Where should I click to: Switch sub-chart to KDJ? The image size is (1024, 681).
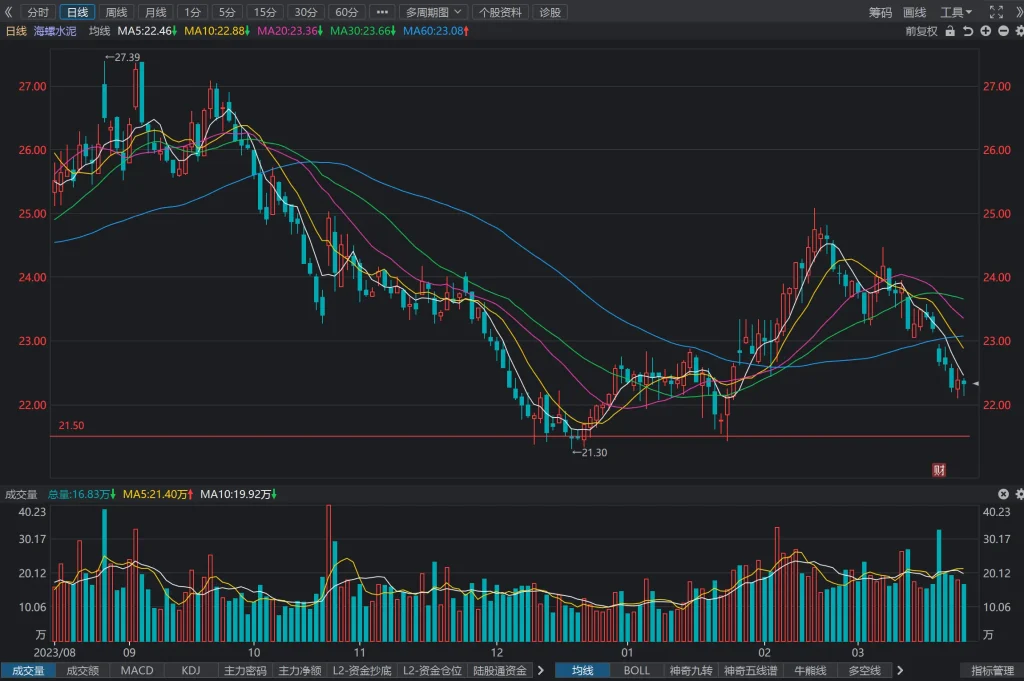click(191, 671)
